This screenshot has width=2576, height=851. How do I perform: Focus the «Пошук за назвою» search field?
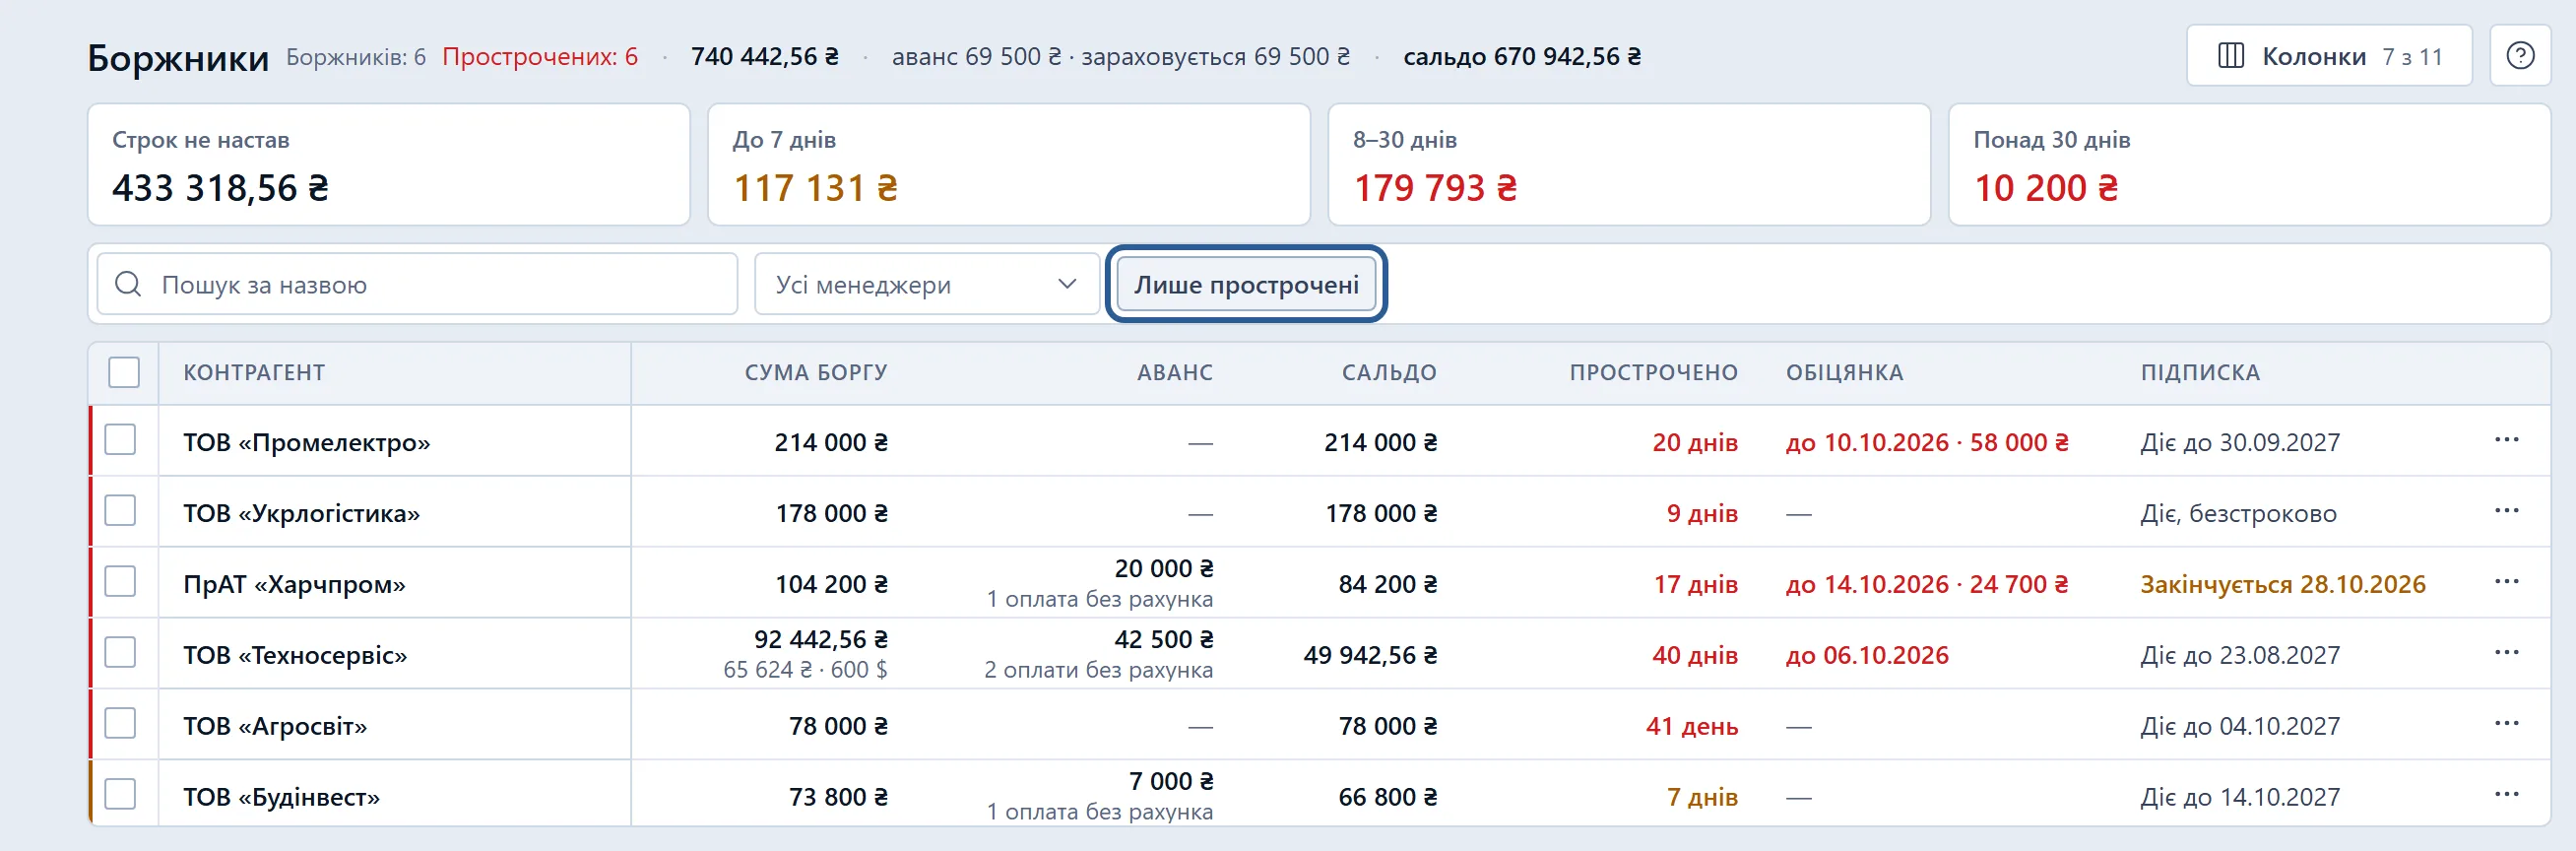pyautogui.click(x=417, y=284)
